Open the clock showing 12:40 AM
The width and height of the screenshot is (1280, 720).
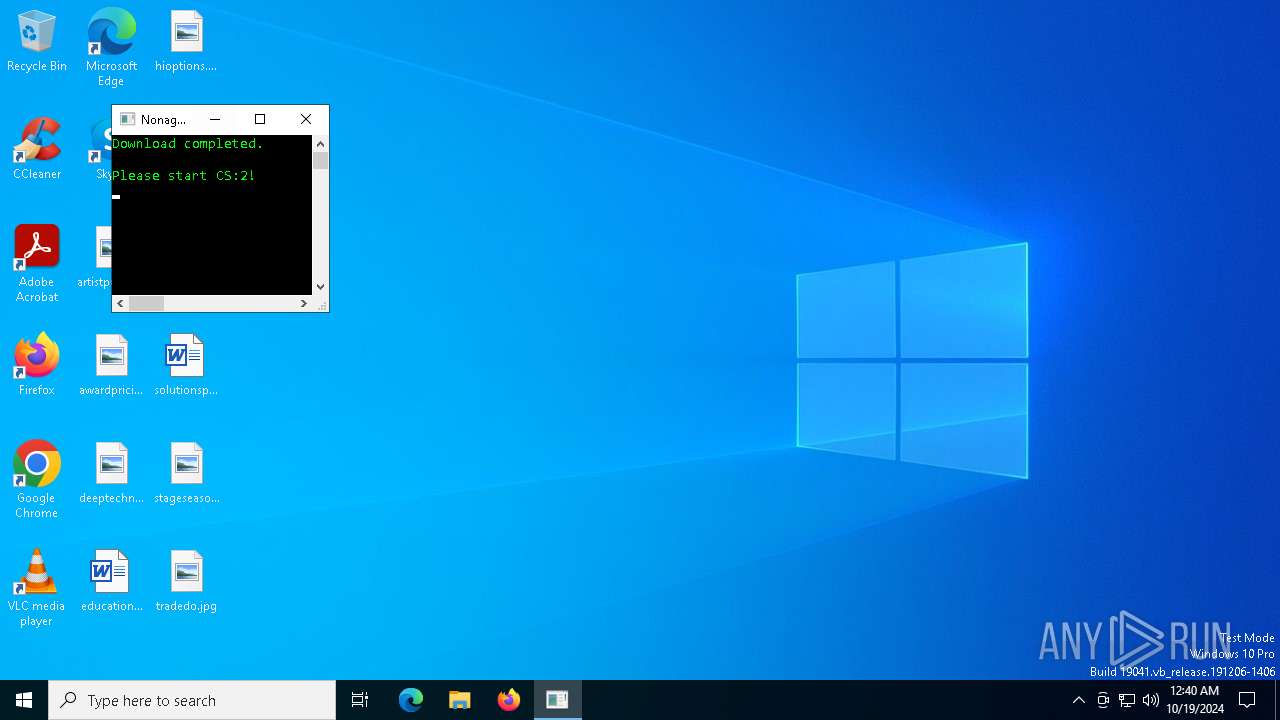pyautogui.click(x=1195, y=700)
